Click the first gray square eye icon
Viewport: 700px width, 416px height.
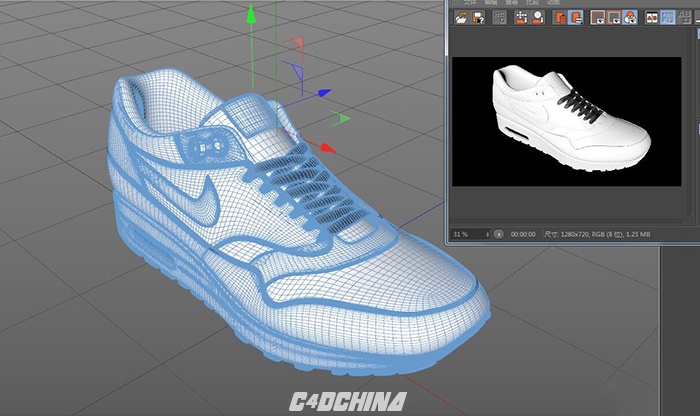tap(598, 17)
